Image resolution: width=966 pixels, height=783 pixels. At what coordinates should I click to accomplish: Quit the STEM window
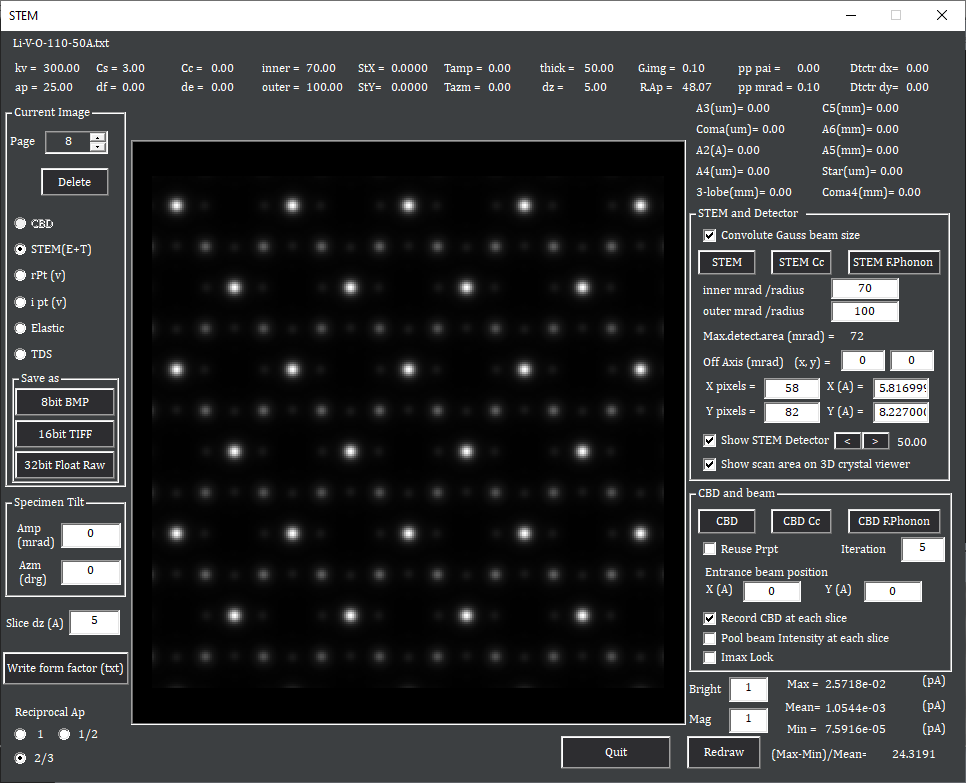(615, 752)
